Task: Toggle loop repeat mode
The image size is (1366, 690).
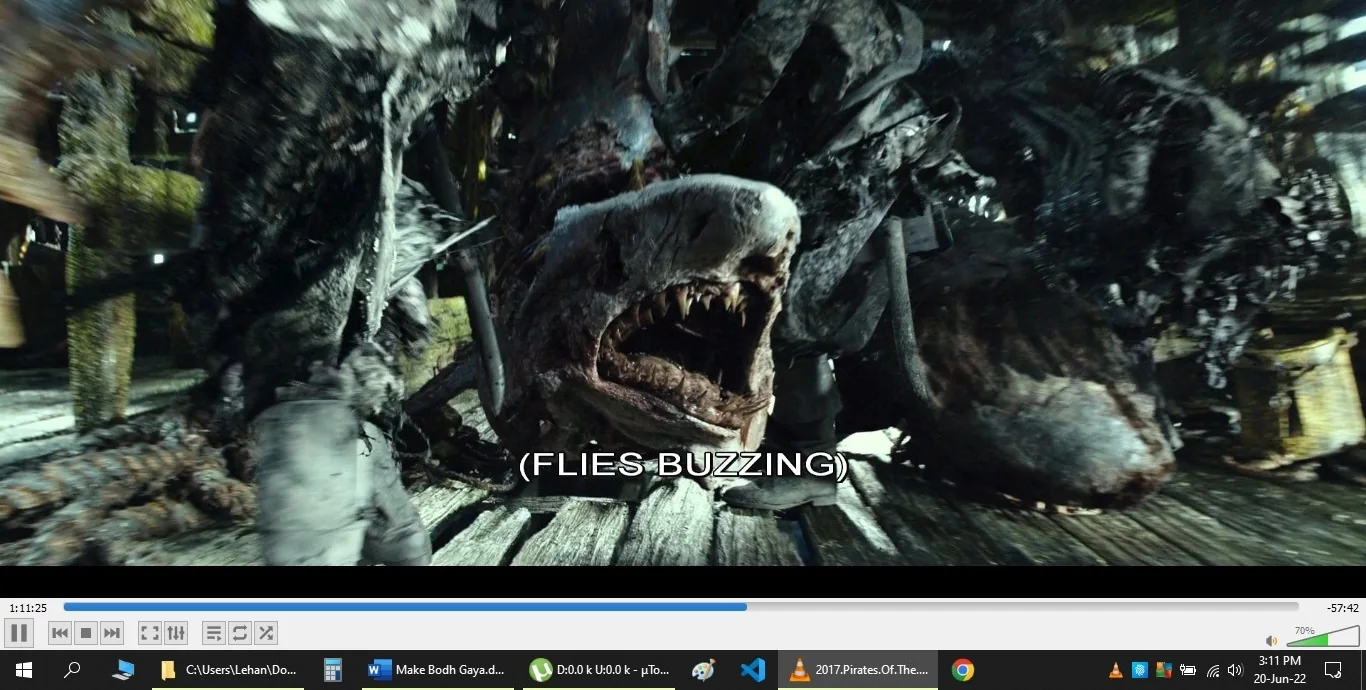Action: pyautogui.click(x=240, y=633)
